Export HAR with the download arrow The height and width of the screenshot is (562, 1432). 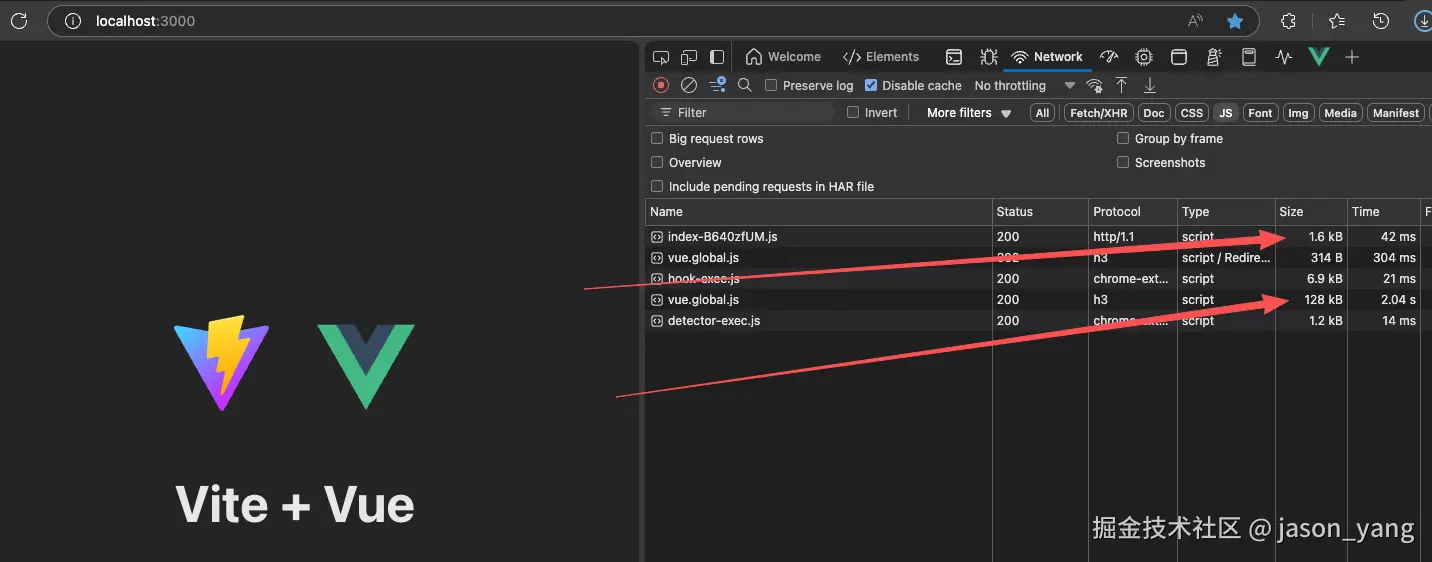point(1150,85)
